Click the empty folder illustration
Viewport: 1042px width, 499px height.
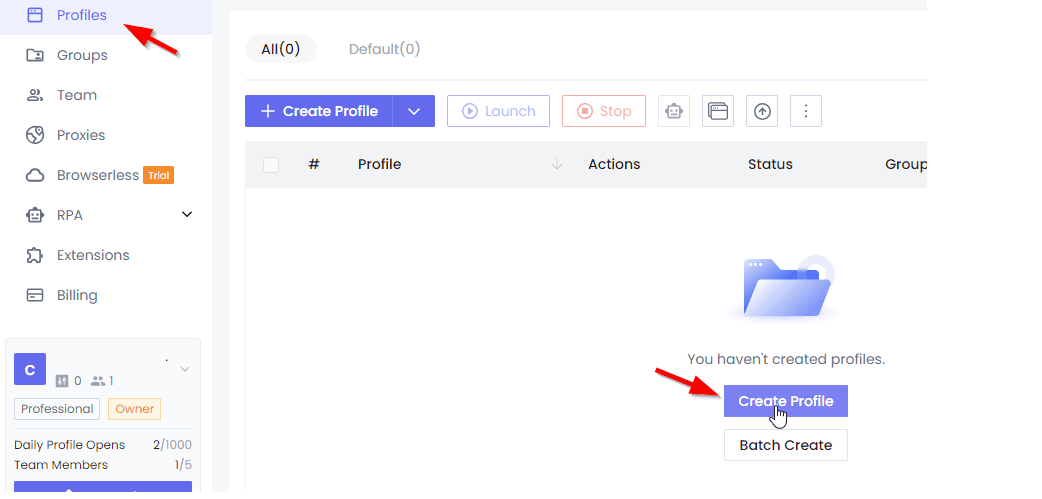[x=786, y=287]
